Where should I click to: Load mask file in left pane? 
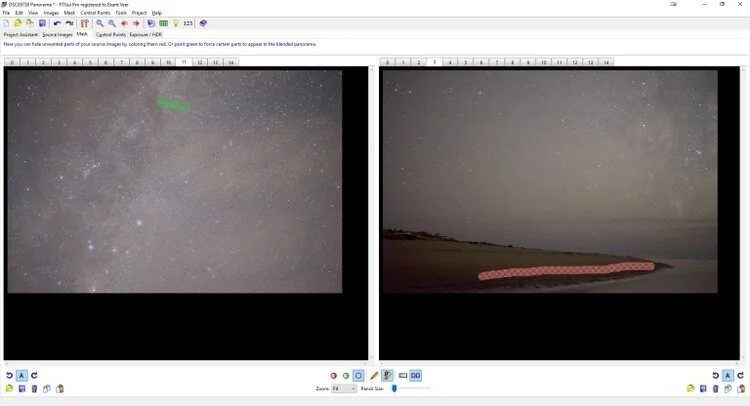[x=9, y=389]
